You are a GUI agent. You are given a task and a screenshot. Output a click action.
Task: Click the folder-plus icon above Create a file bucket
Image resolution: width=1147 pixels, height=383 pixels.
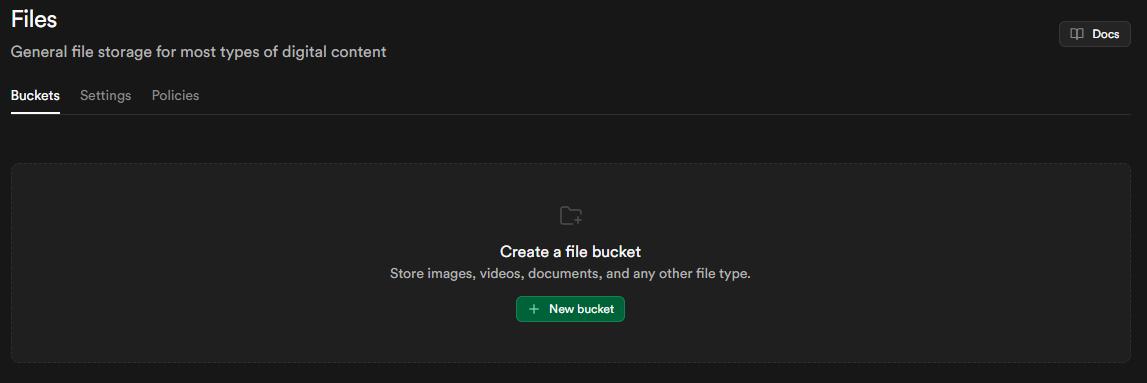[x=571, y=216]
